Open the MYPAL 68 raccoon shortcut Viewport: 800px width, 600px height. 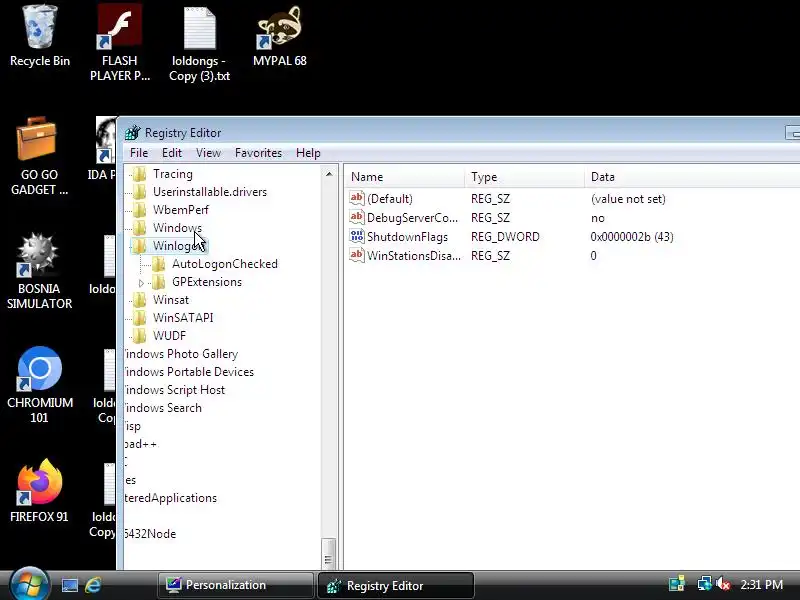coord(280,28)
